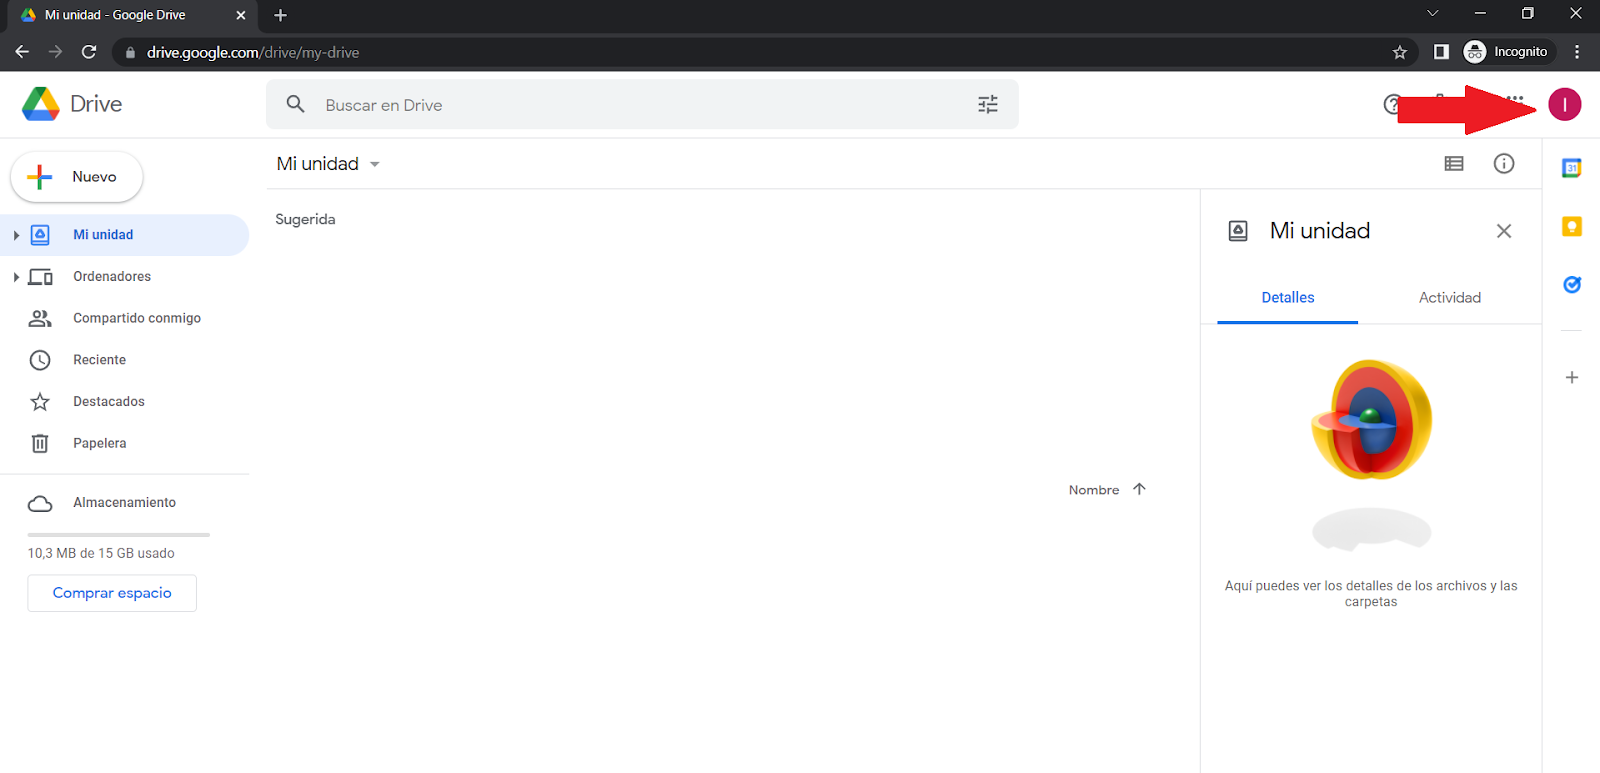1600x773 pixels.
Task: Open Almacenamiento storage page
Action: coord(124,503)
